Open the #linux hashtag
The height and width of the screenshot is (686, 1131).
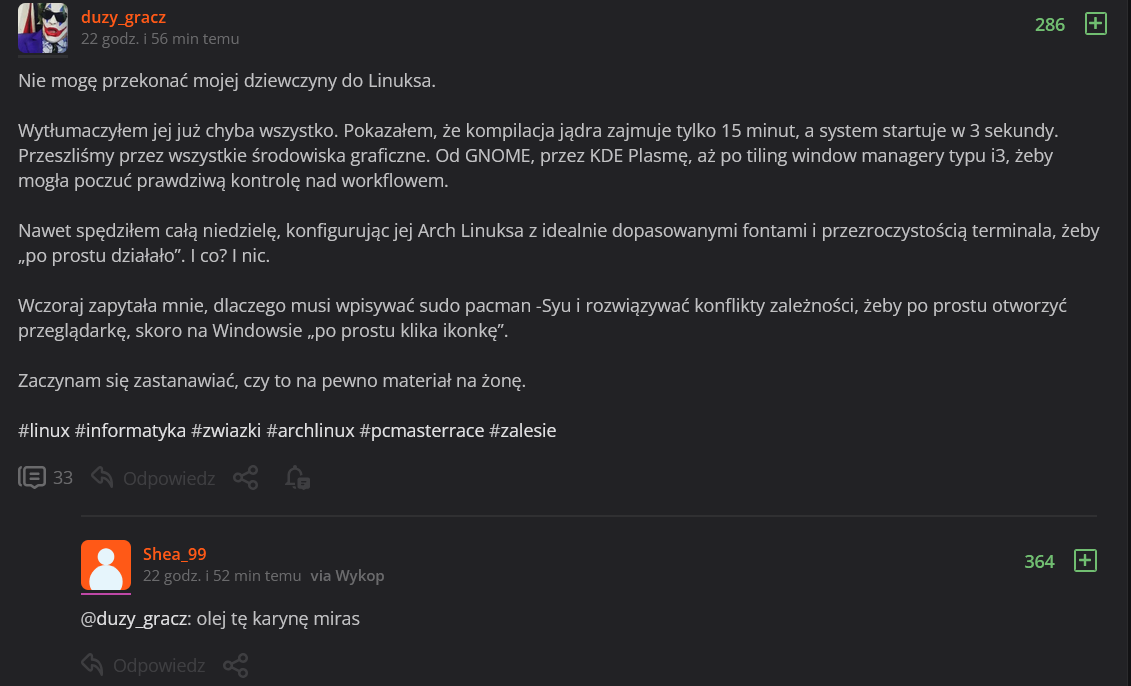pyautogui.click(x=44, y=431)
